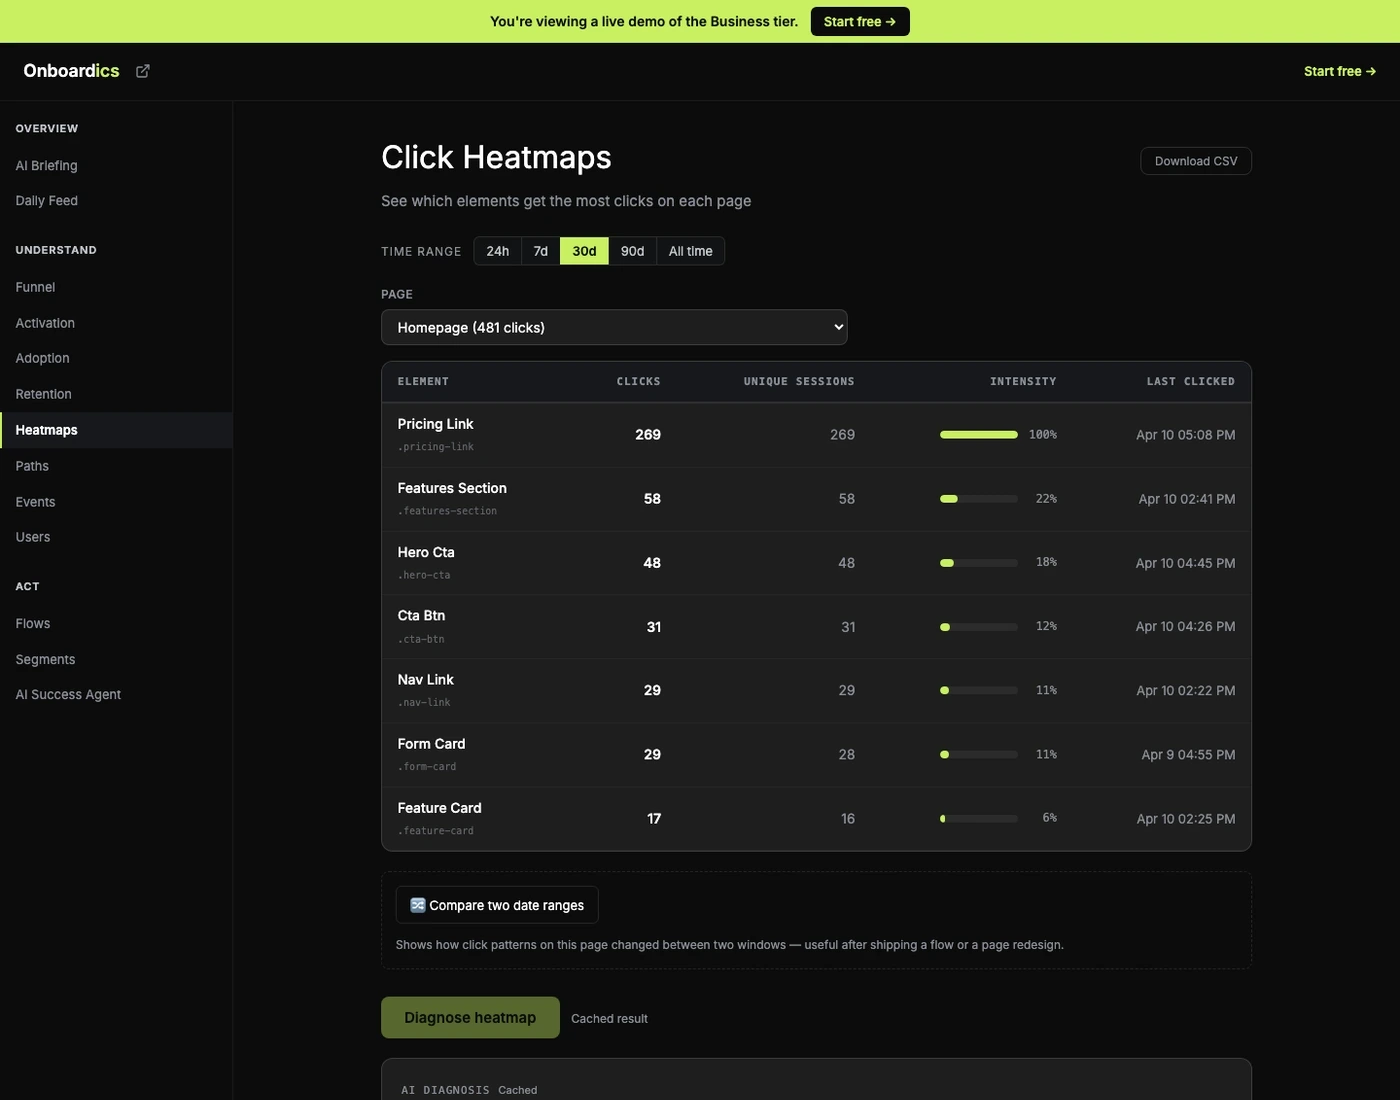Viewport: 1400px width, 1100px height.
Task: Select Heatmaps in the sidebar
Action: [116, 430]
